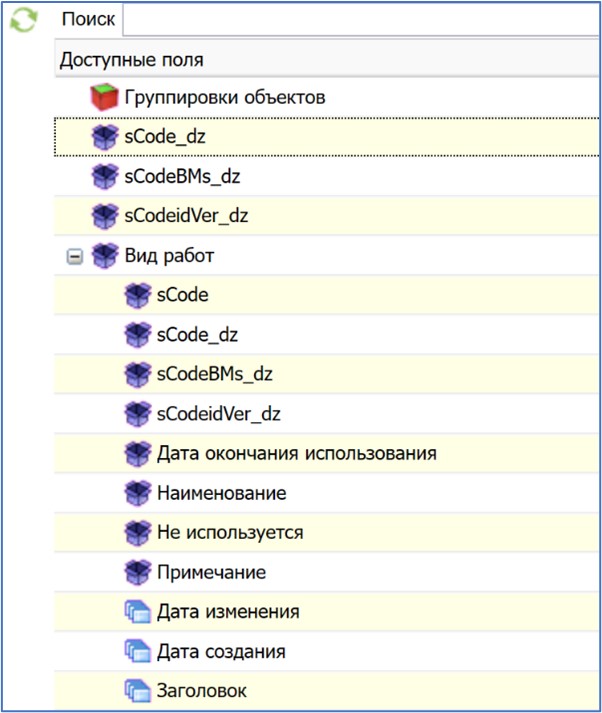Click the box icon next to Наименование
The image size is (602, 713).
136,493
